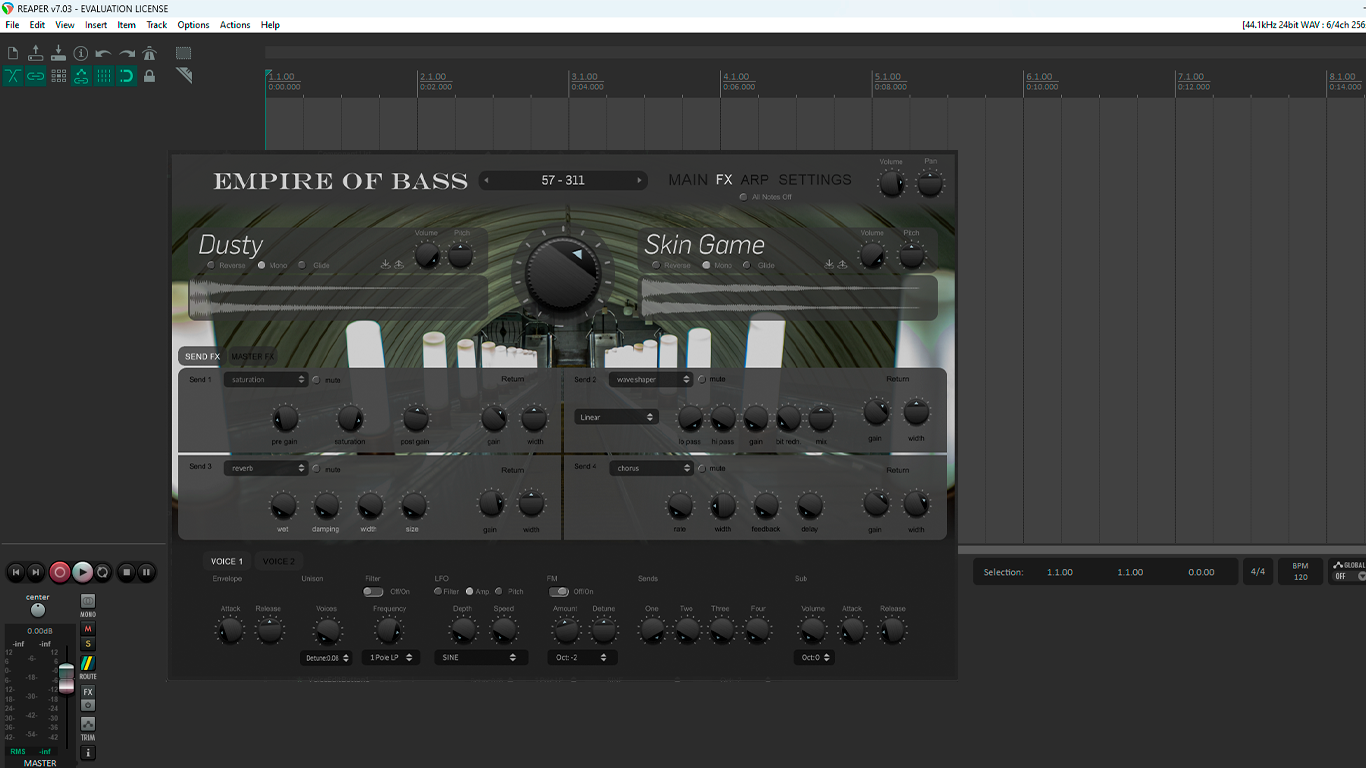
Task: Click the dashed selection rectangle icon
Action: tap(184, 53)
